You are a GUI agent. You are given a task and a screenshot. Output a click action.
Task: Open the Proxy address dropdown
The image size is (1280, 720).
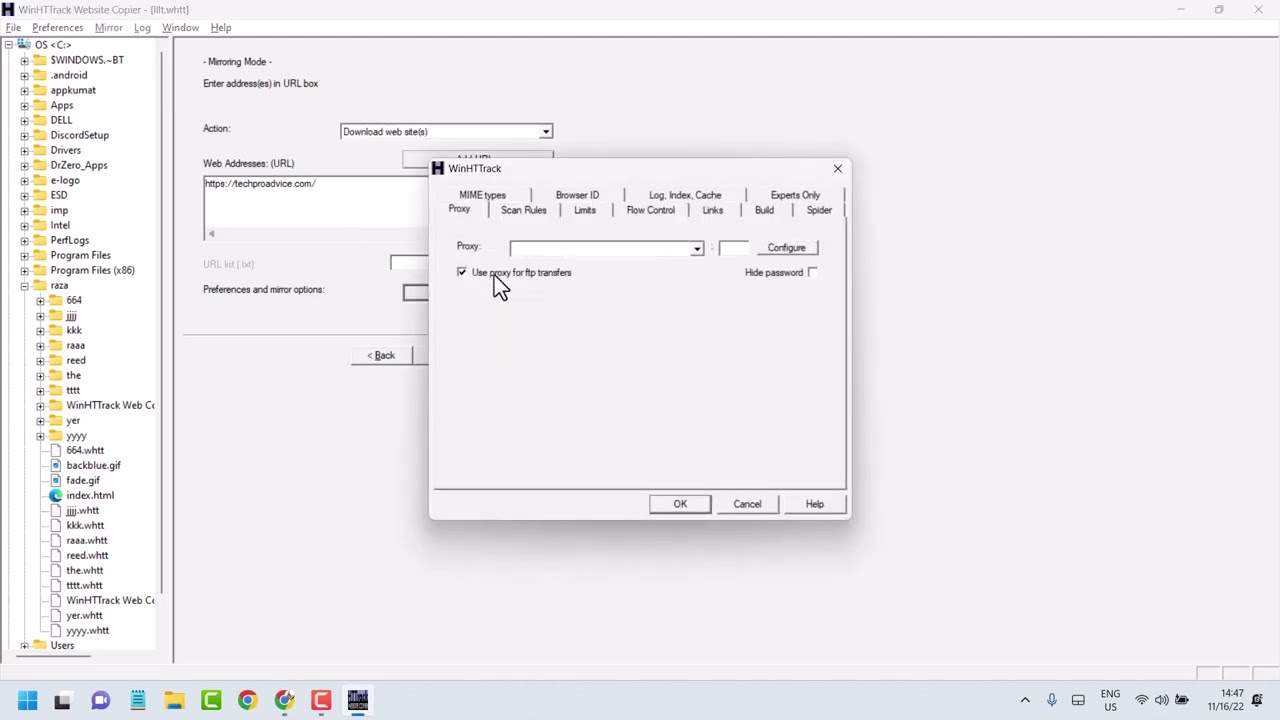point(697,248)
